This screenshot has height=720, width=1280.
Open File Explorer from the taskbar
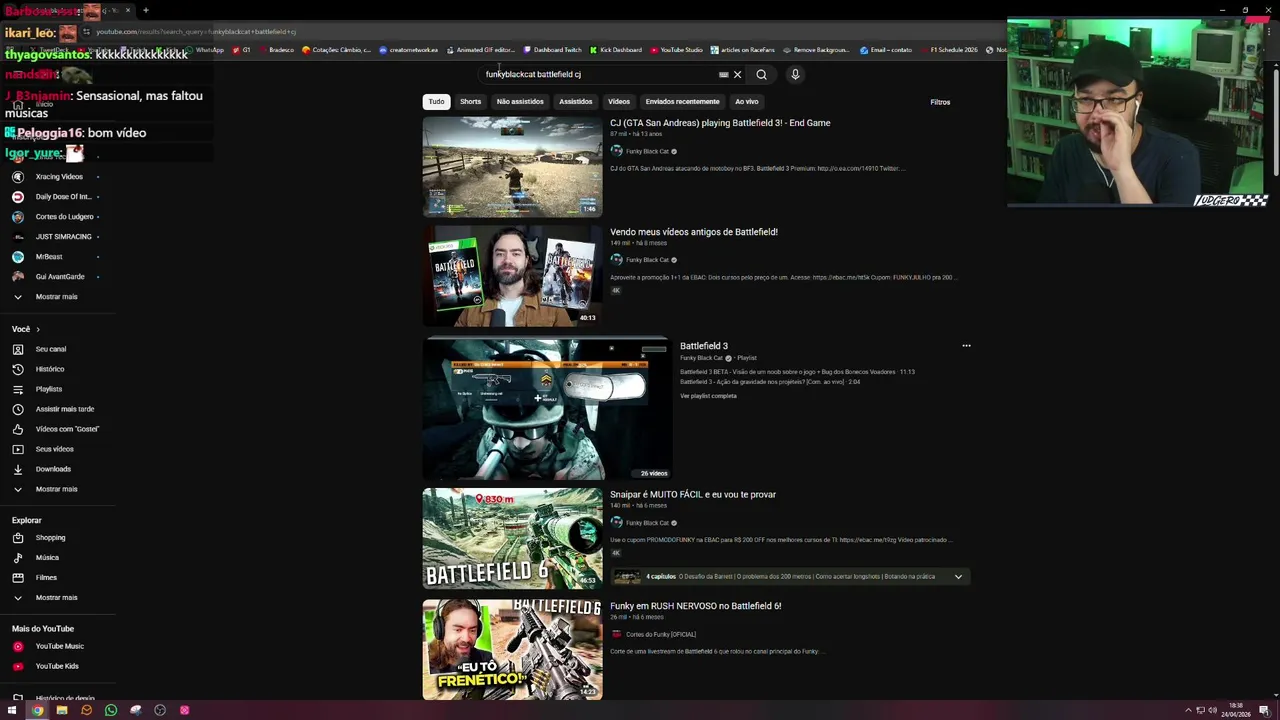[x=62, y=710]
